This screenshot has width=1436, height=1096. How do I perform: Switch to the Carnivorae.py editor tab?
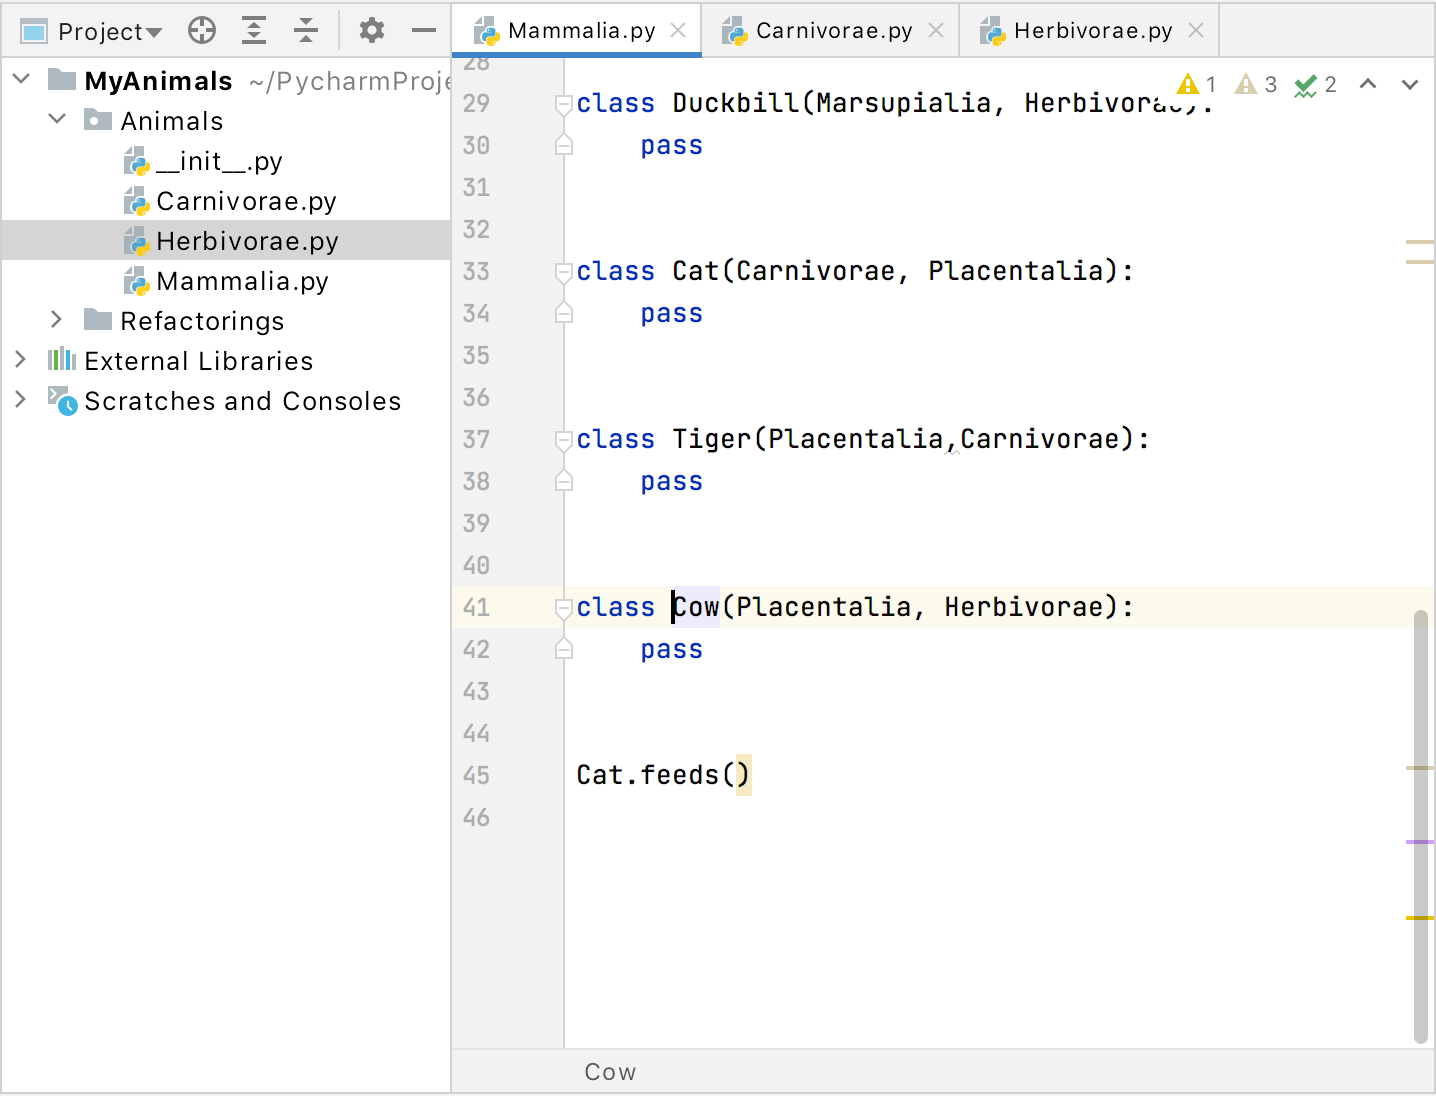coord(832,31)
